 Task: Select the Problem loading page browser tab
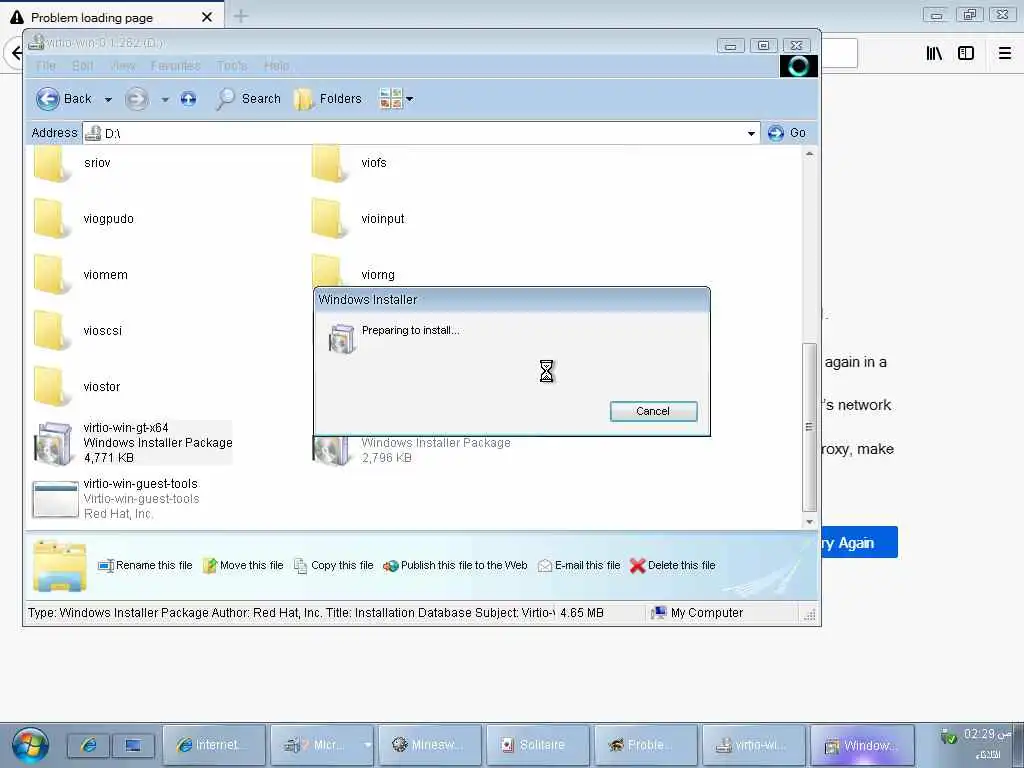111,17
